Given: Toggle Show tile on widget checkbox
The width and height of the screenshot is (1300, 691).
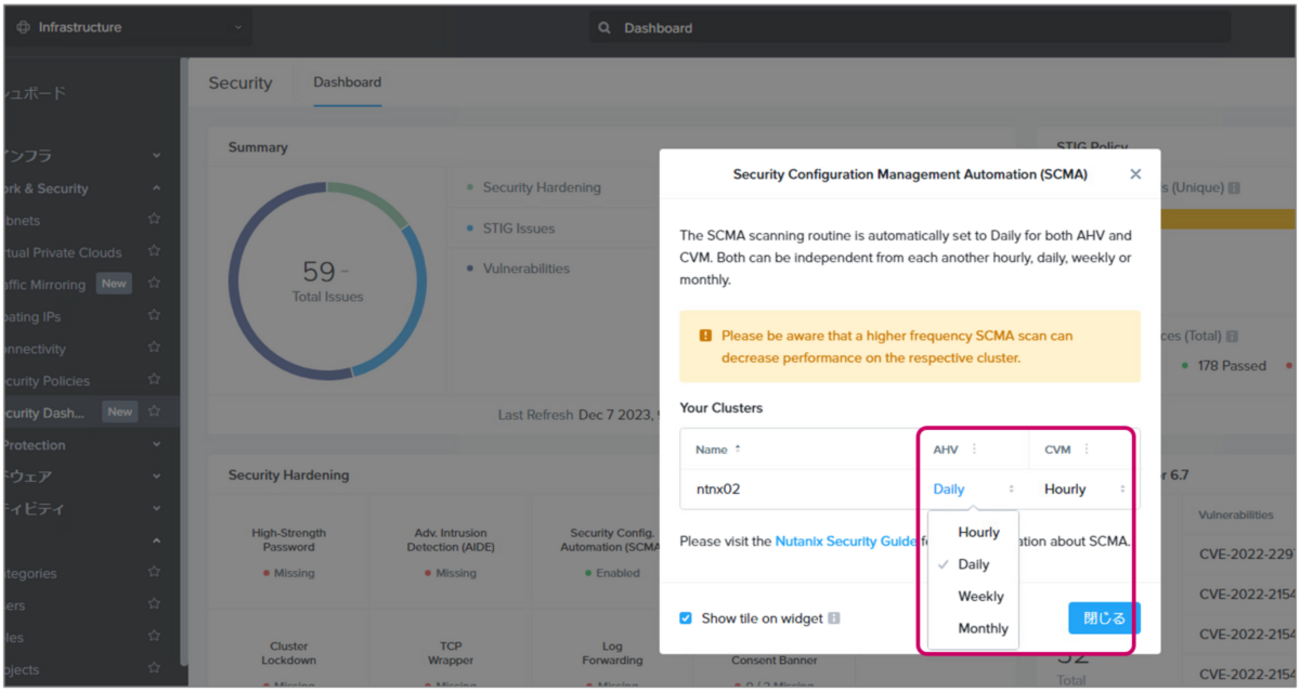Looking at the screenshot, I should (686, 619).
